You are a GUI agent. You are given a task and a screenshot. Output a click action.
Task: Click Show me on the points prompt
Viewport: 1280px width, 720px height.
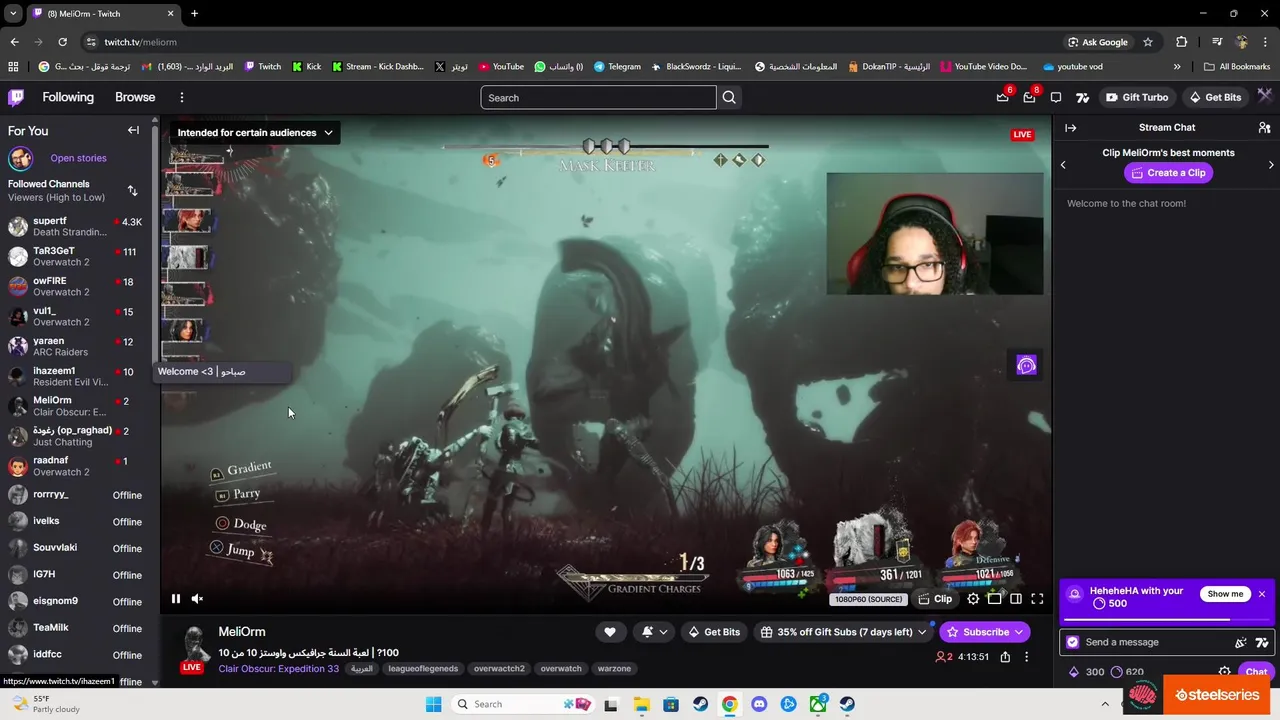click(1225, 594)
